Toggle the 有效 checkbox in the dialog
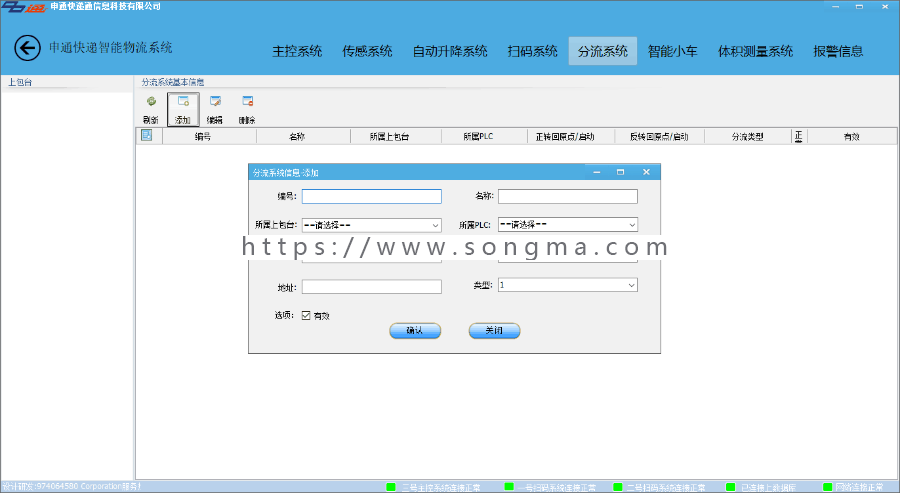Image resolution: width=900 pixels, height=493 pixels. click(x=306, y=315)
